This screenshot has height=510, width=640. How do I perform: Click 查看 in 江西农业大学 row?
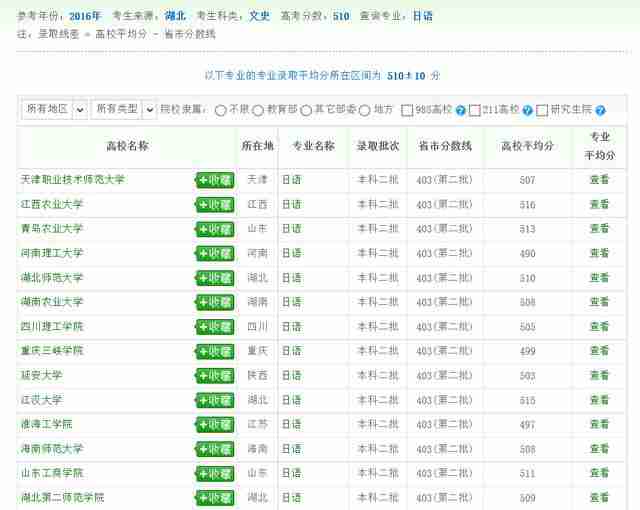point(599,204)
